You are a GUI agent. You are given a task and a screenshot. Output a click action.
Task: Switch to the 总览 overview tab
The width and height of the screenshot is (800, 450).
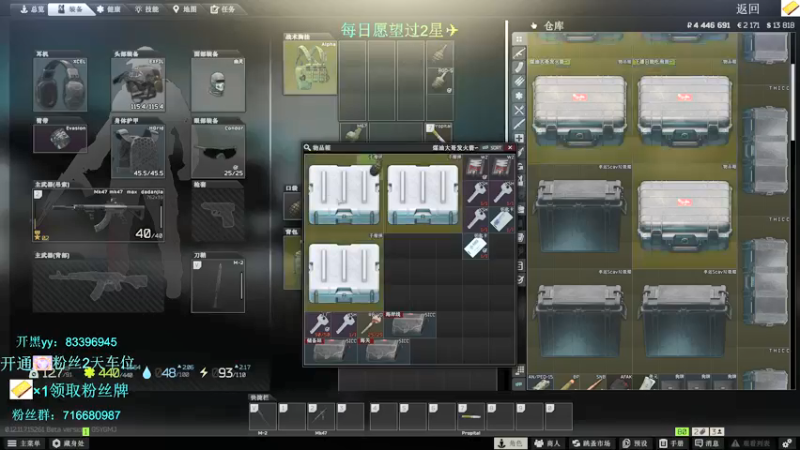pos(32,9)
